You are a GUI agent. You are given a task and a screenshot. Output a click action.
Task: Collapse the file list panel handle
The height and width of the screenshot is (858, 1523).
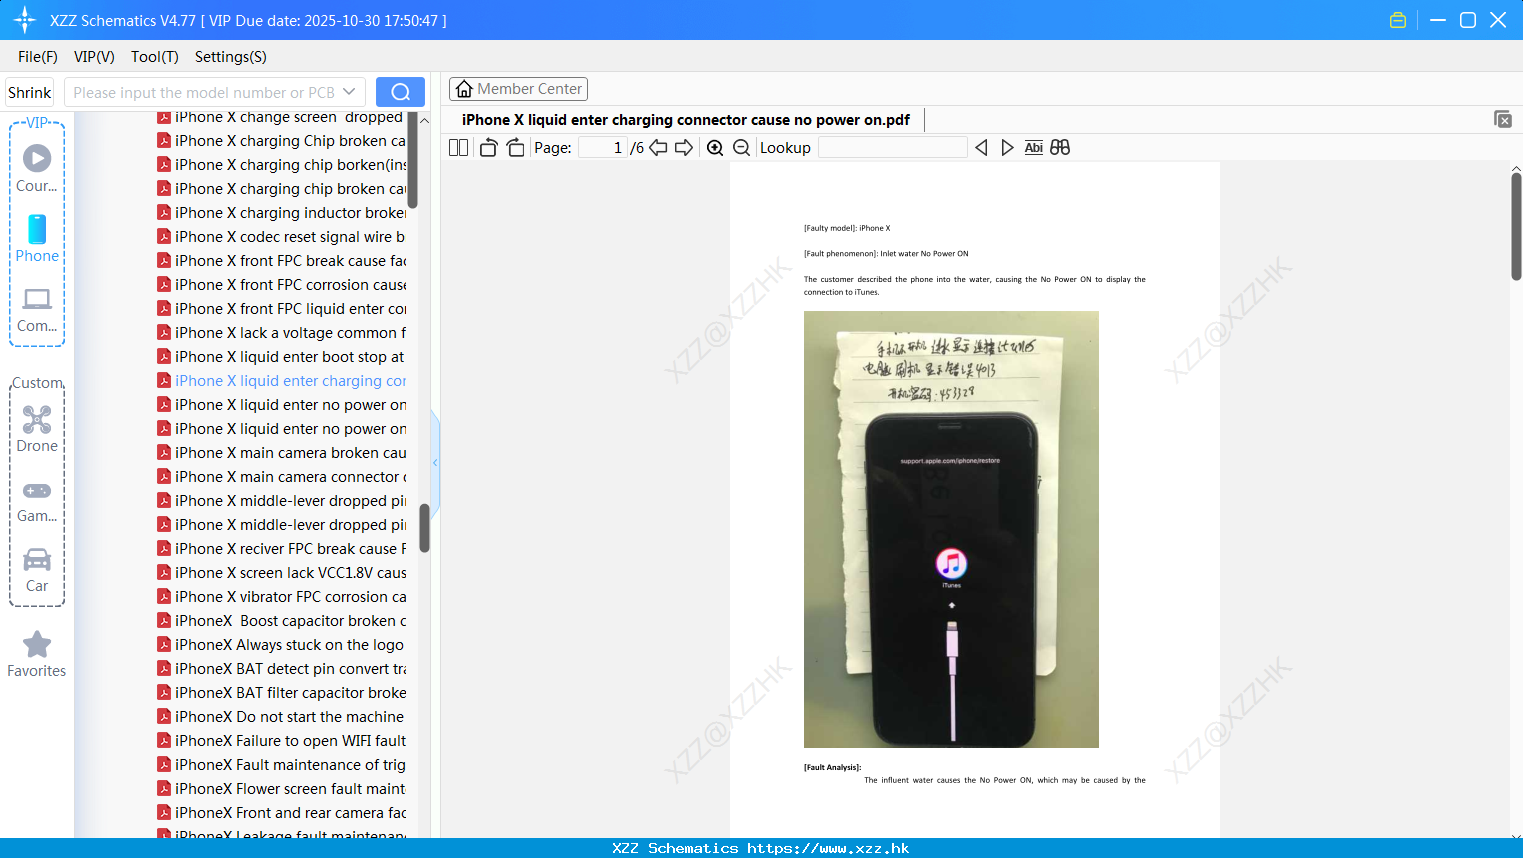tap(435, 462)
